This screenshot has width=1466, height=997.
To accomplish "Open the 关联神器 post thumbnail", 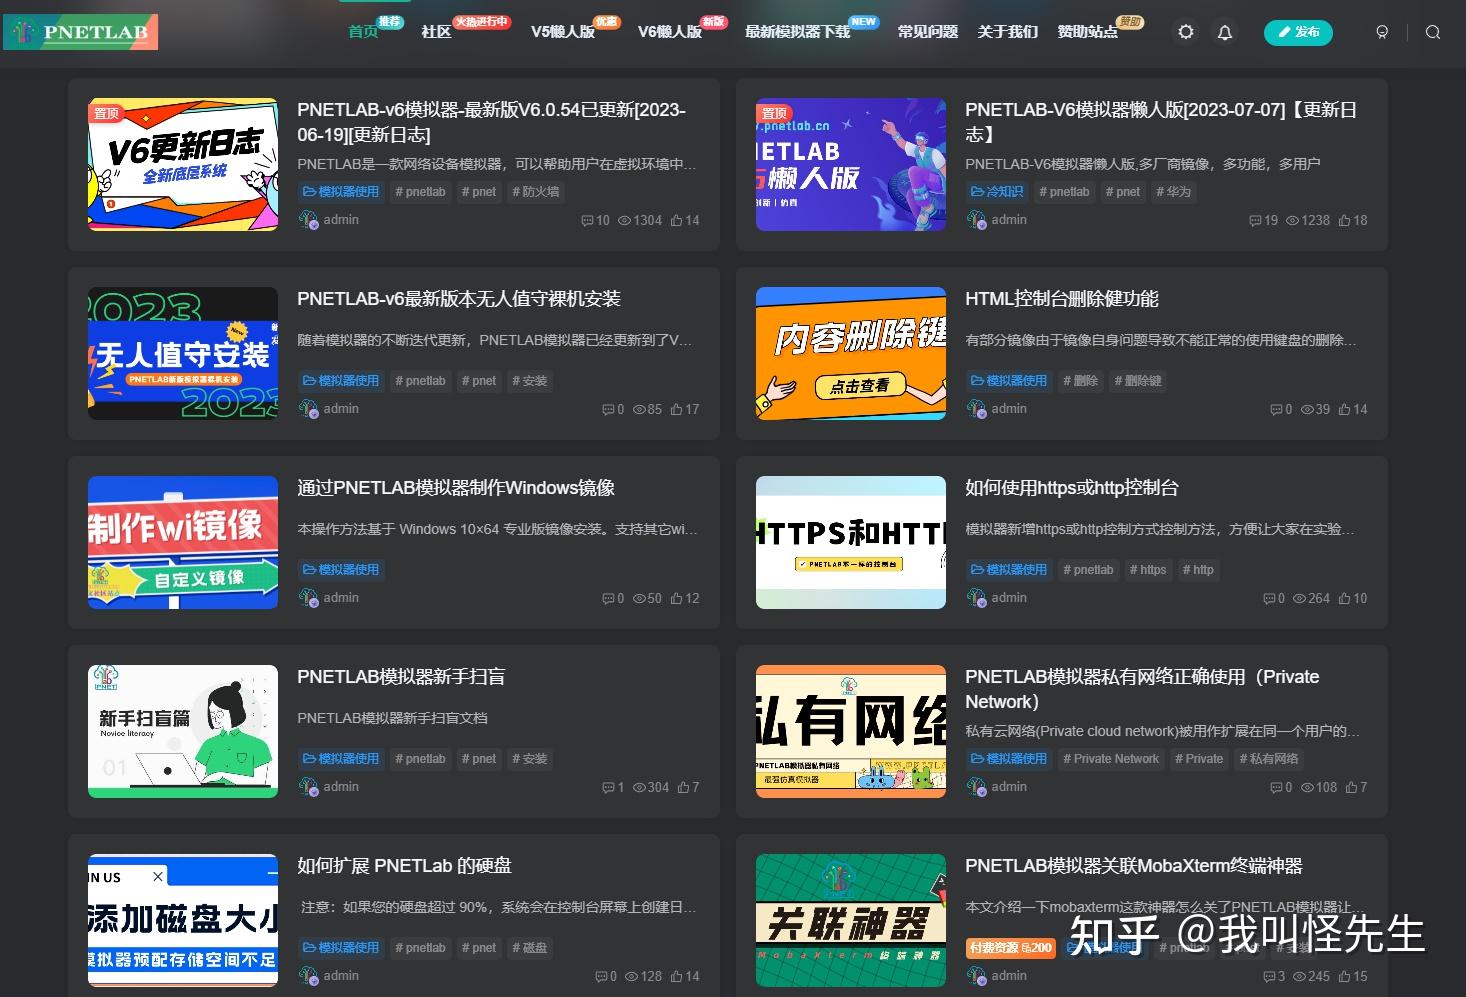I will tap(851, 920).
